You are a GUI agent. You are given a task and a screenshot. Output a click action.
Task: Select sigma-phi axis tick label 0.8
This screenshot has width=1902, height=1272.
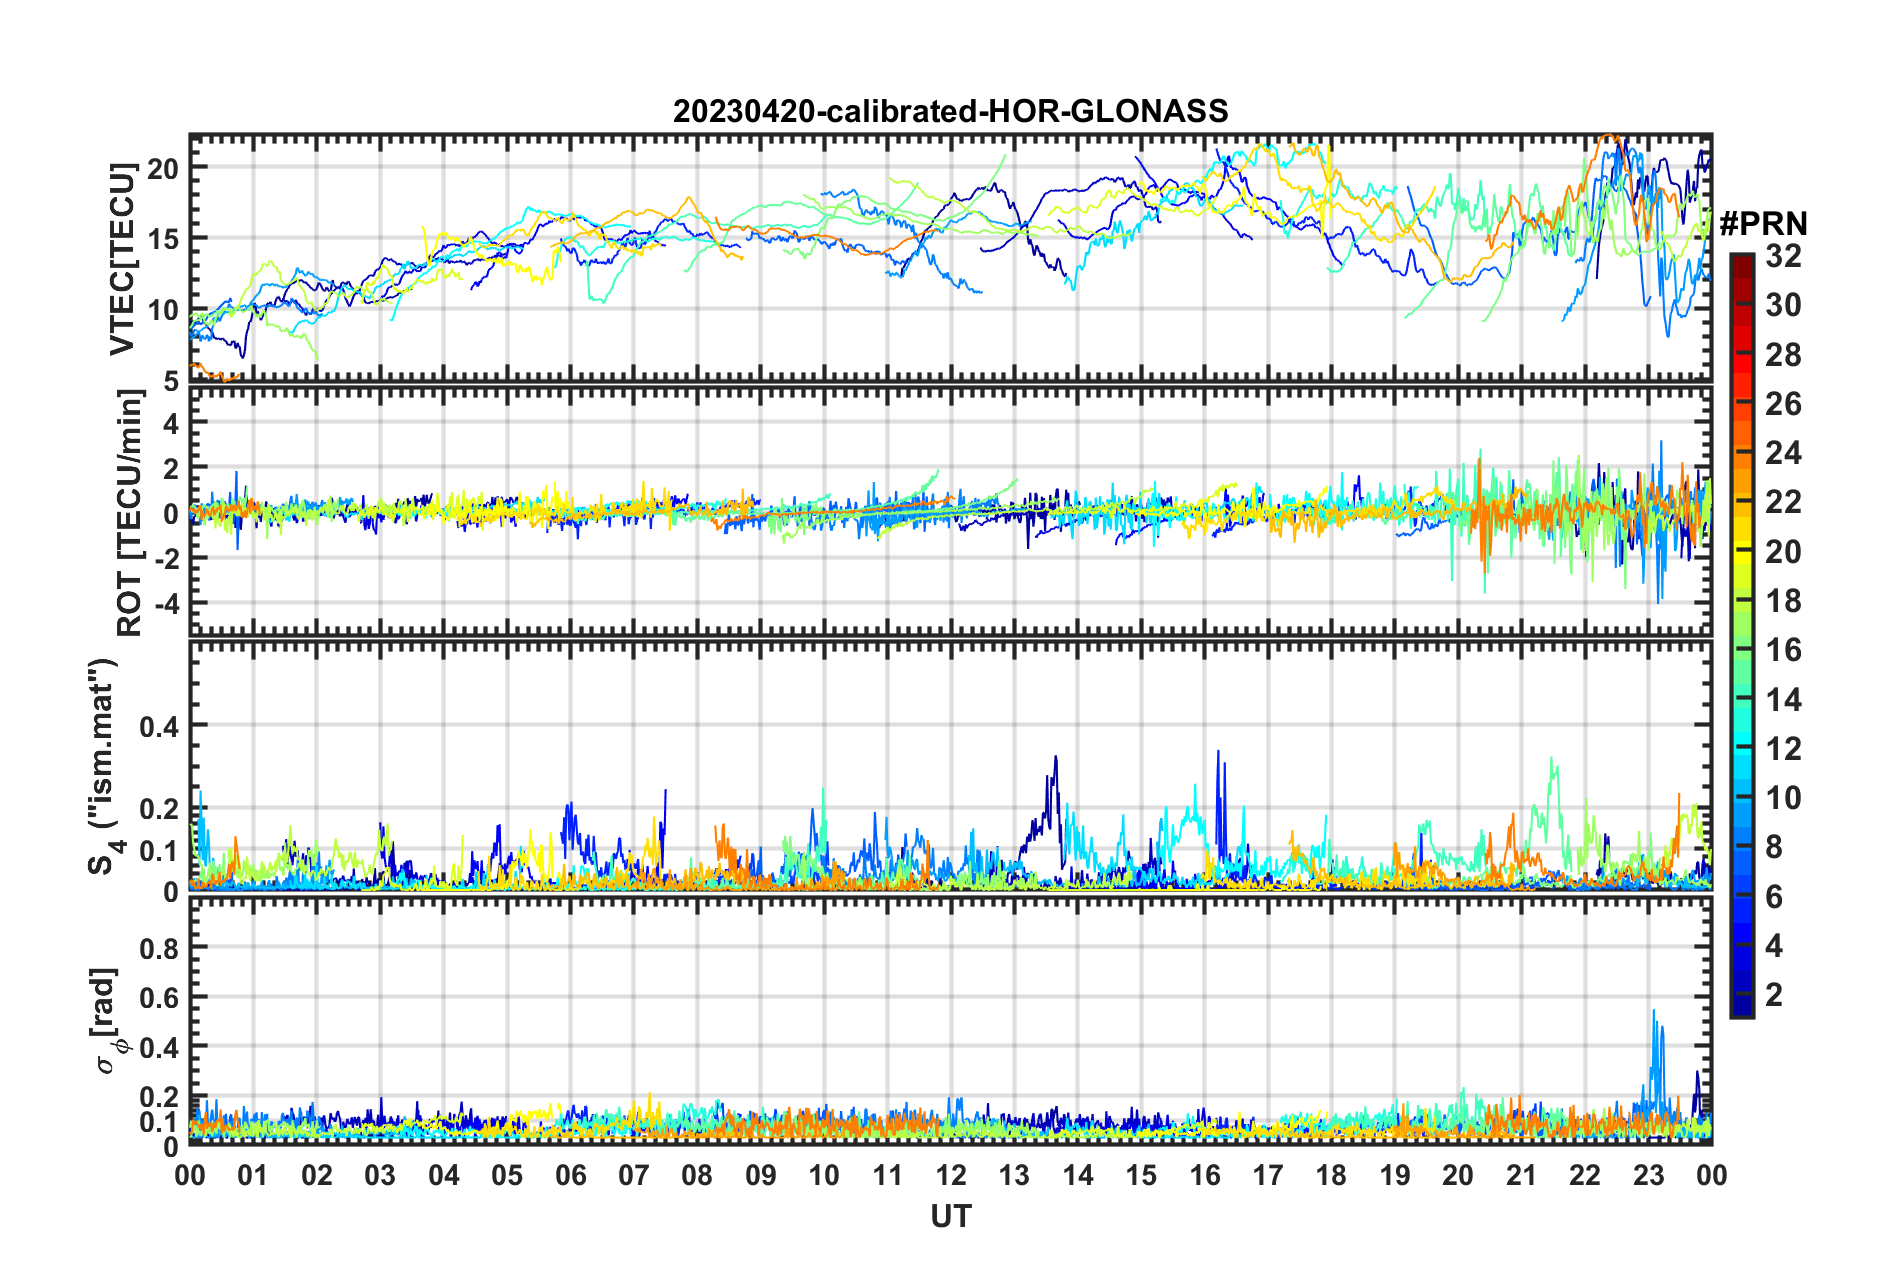click(x=158, y=947)
